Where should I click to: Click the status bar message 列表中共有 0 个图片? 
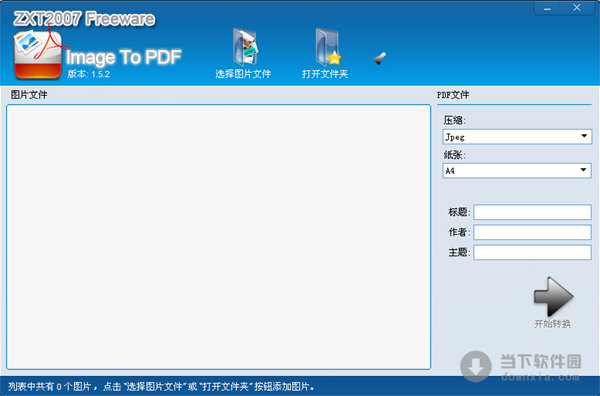pos(50,386)
